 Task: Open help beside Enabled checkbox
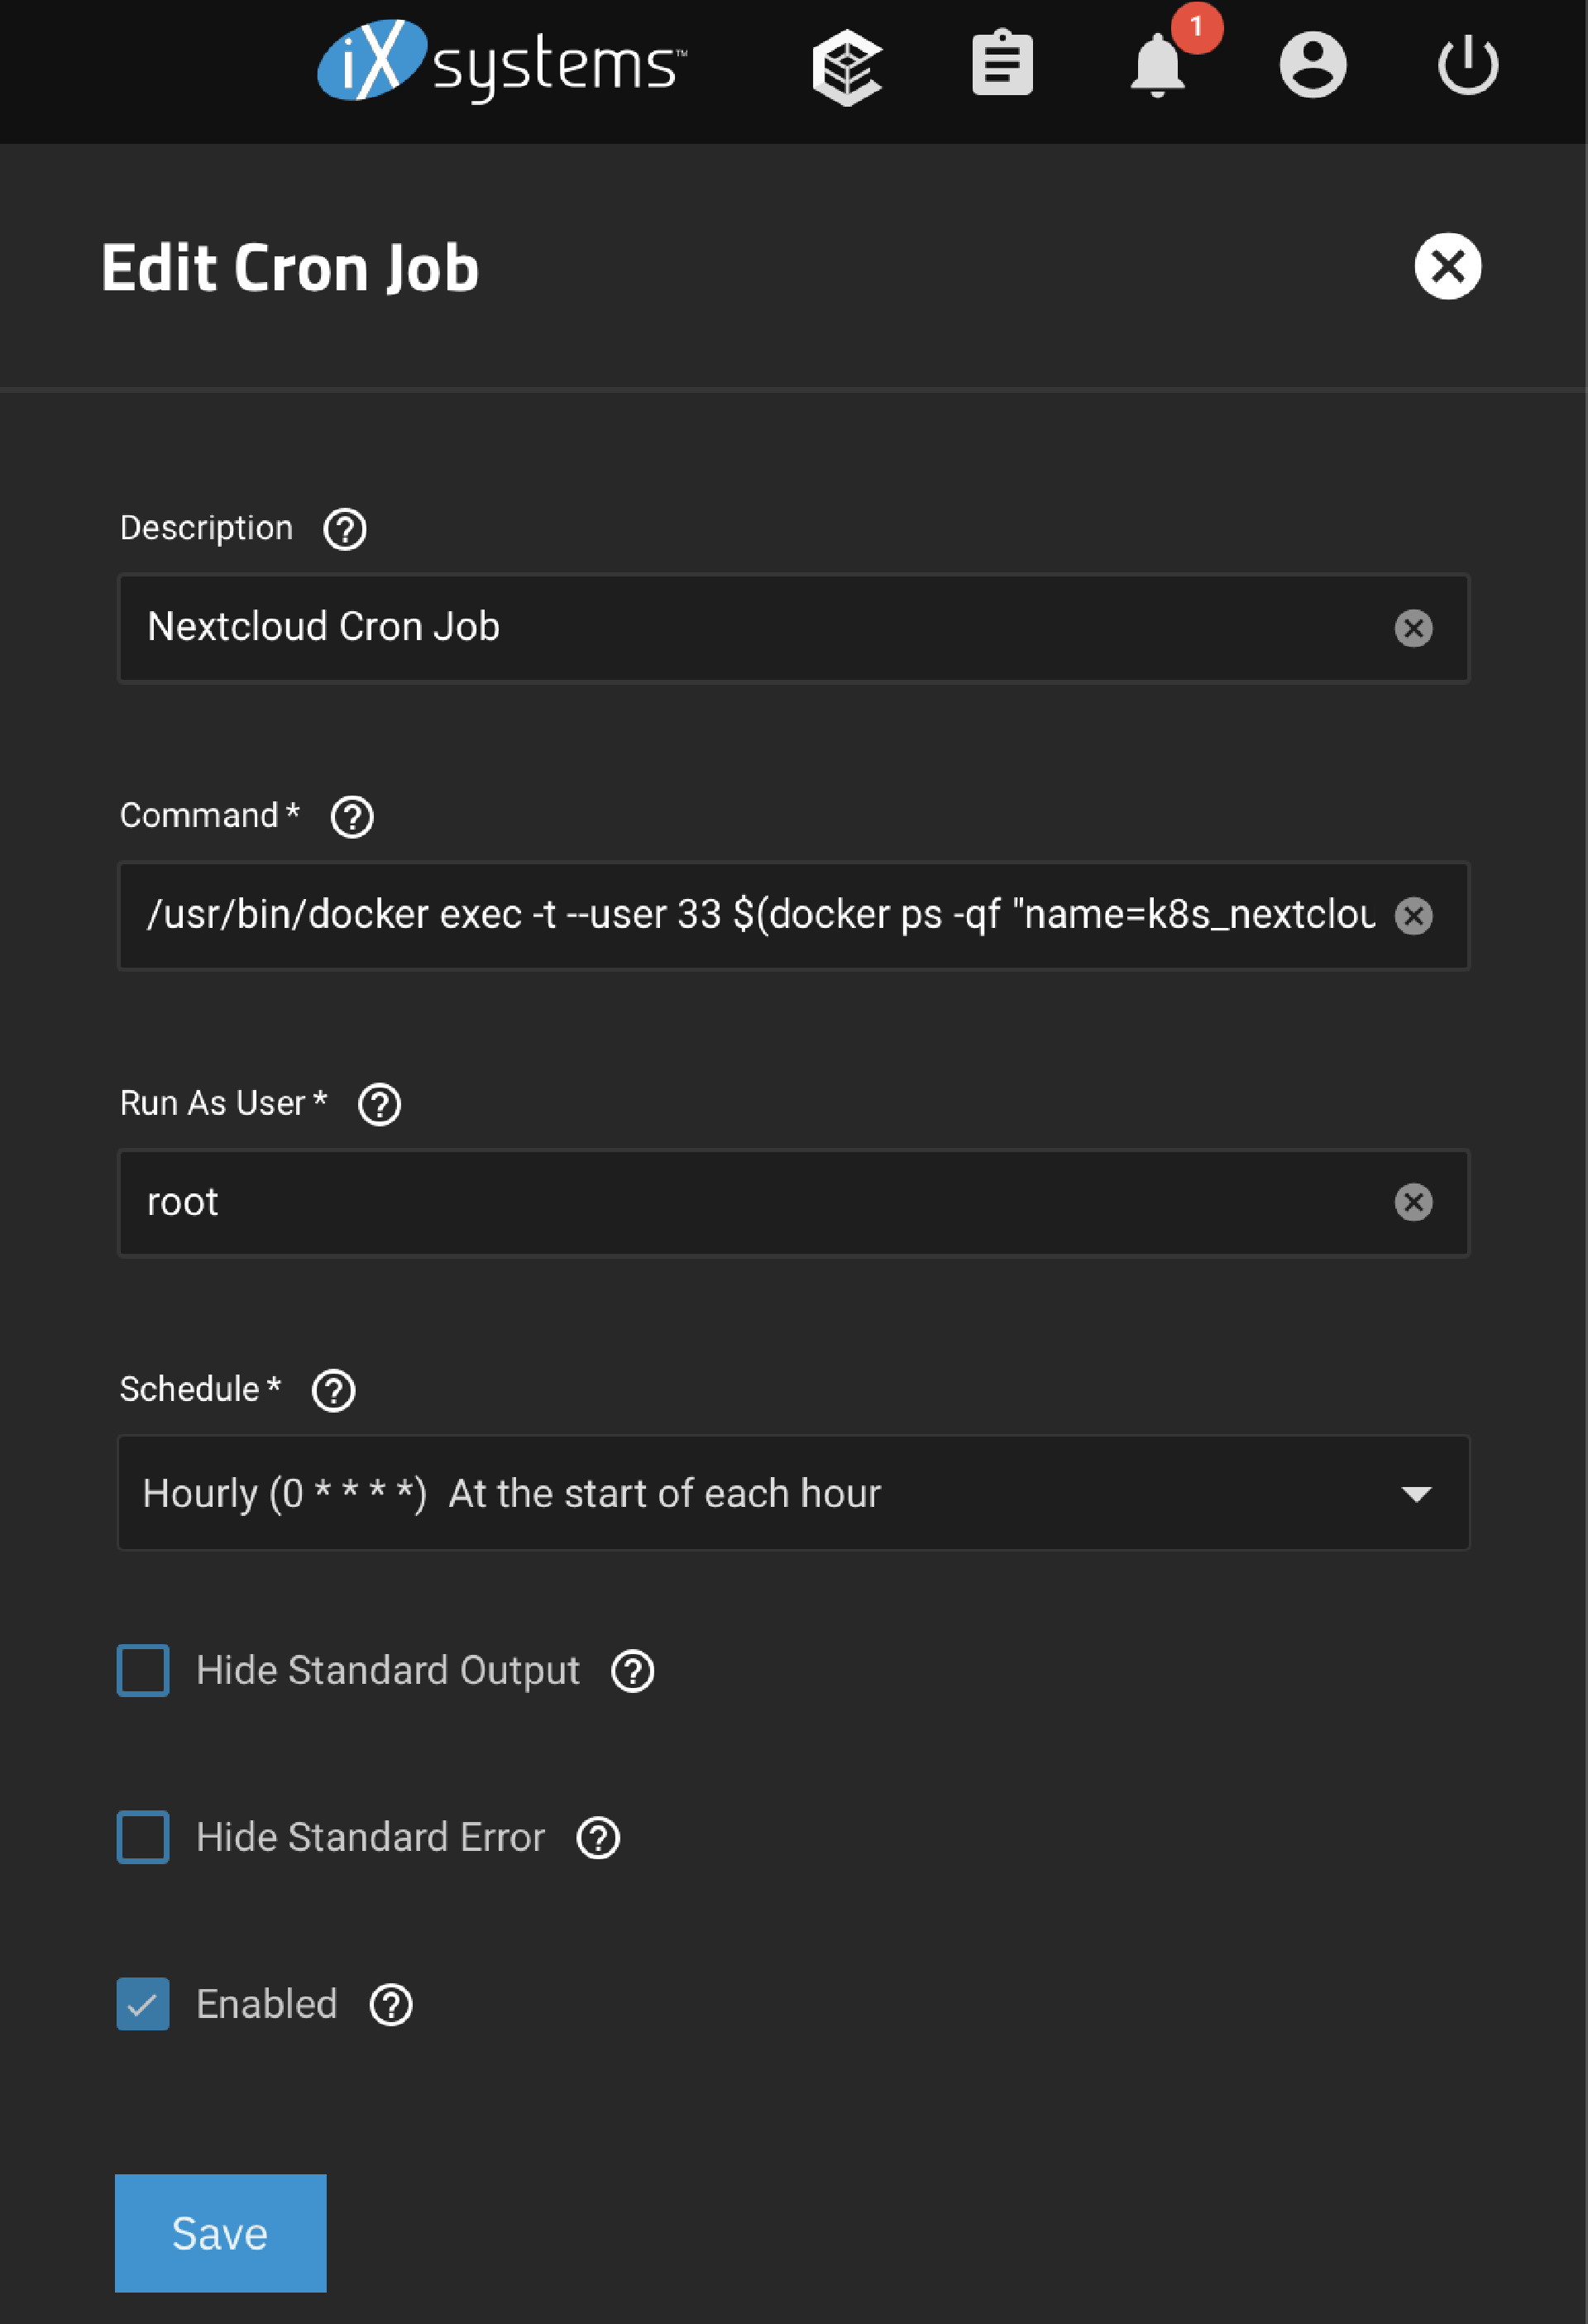(391, 2005)
